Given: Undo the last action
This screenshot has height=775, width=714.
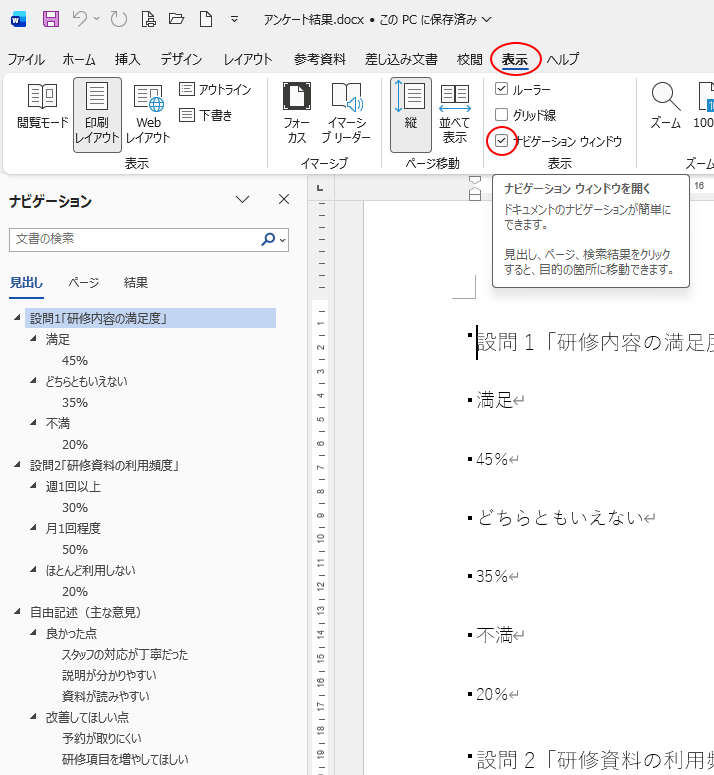Looking at the screenshot, I should 80,19.
